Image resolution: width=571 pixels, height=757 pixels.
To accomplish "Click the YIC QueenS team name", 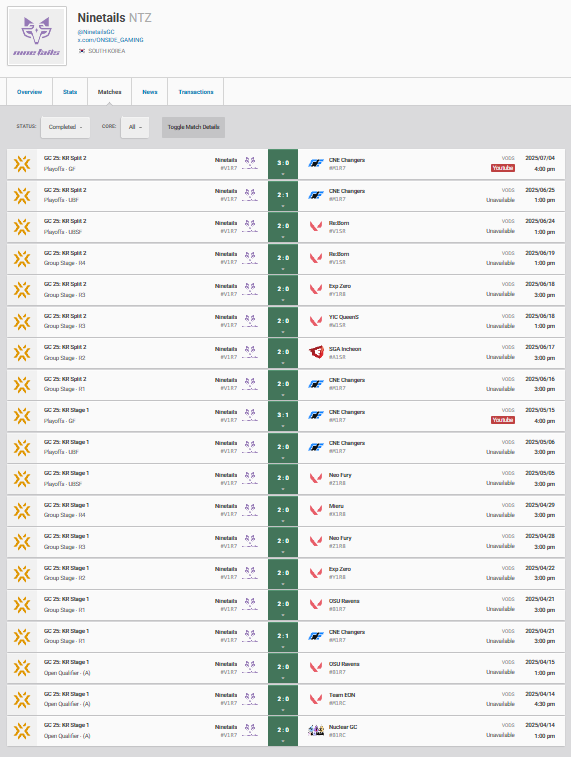I will (x=344, y=317).
